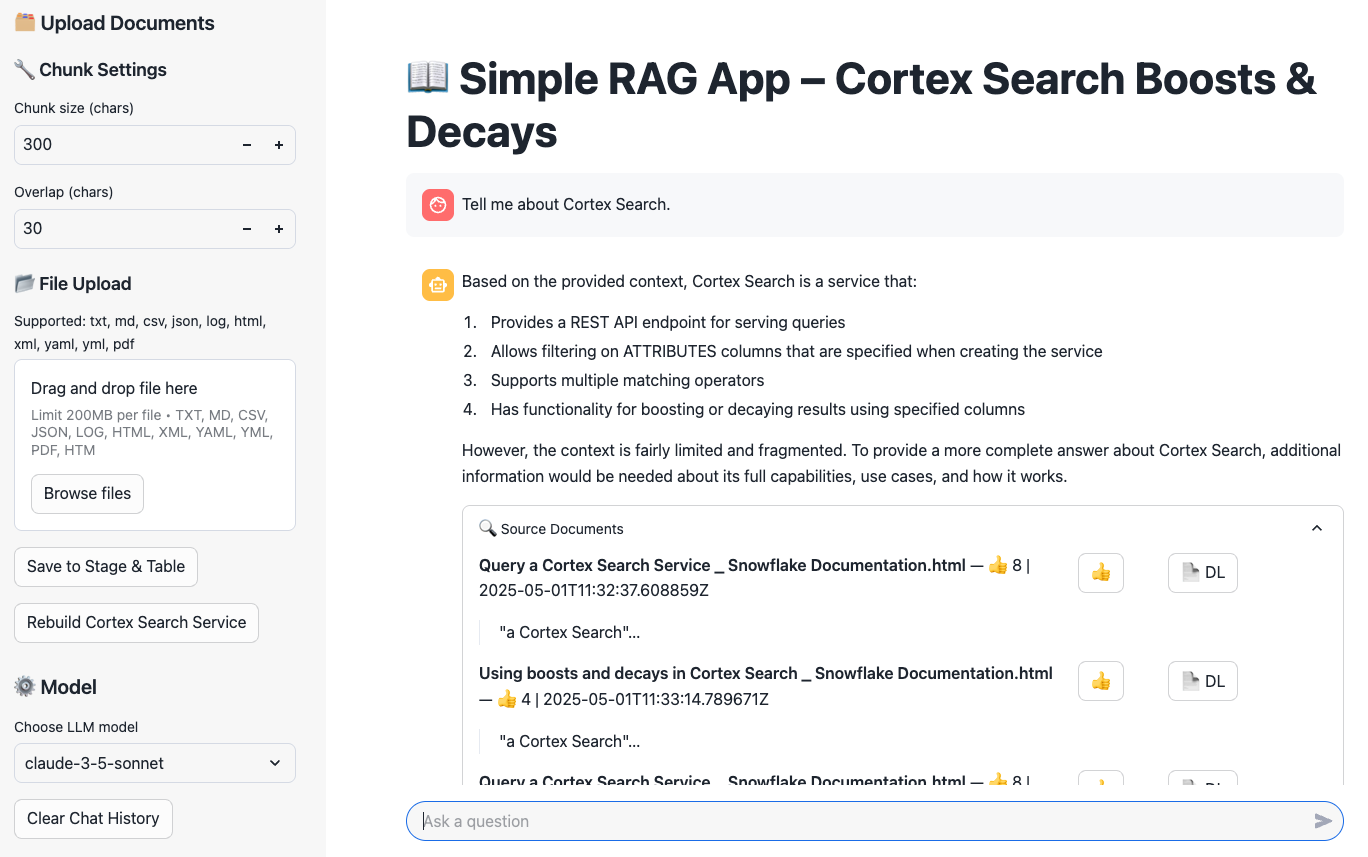Thumbs up the first Query a Cortex Search Service document

(1101, 573)
